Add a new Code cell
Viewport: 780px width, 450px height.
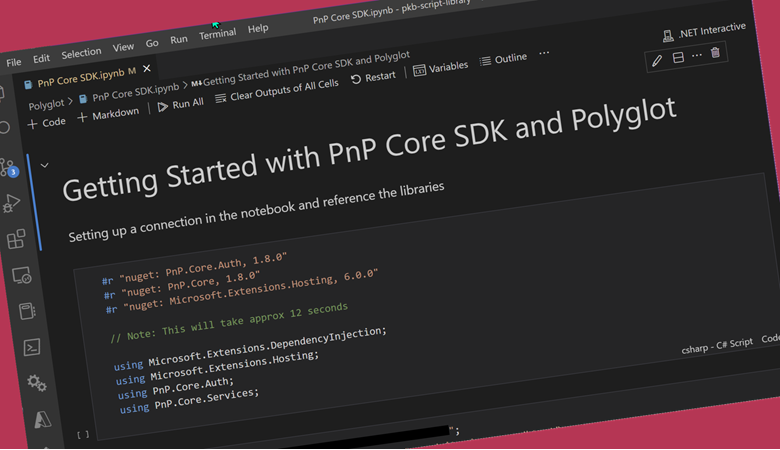pyautogui.click(x=46, y=123)
